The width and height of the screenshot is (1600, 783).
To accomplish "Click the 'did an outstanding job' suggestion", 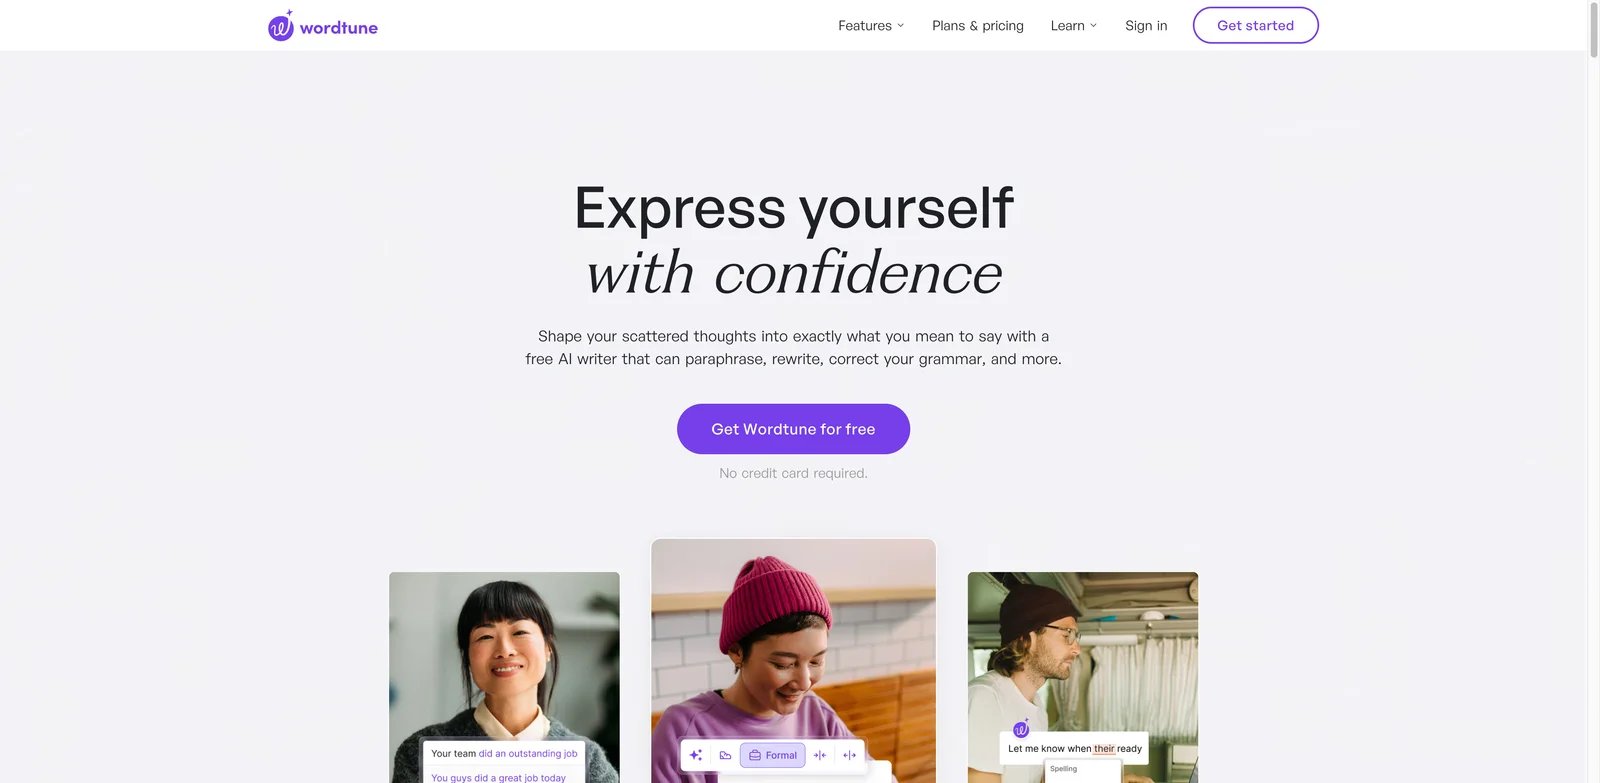I will pos(528,754).
